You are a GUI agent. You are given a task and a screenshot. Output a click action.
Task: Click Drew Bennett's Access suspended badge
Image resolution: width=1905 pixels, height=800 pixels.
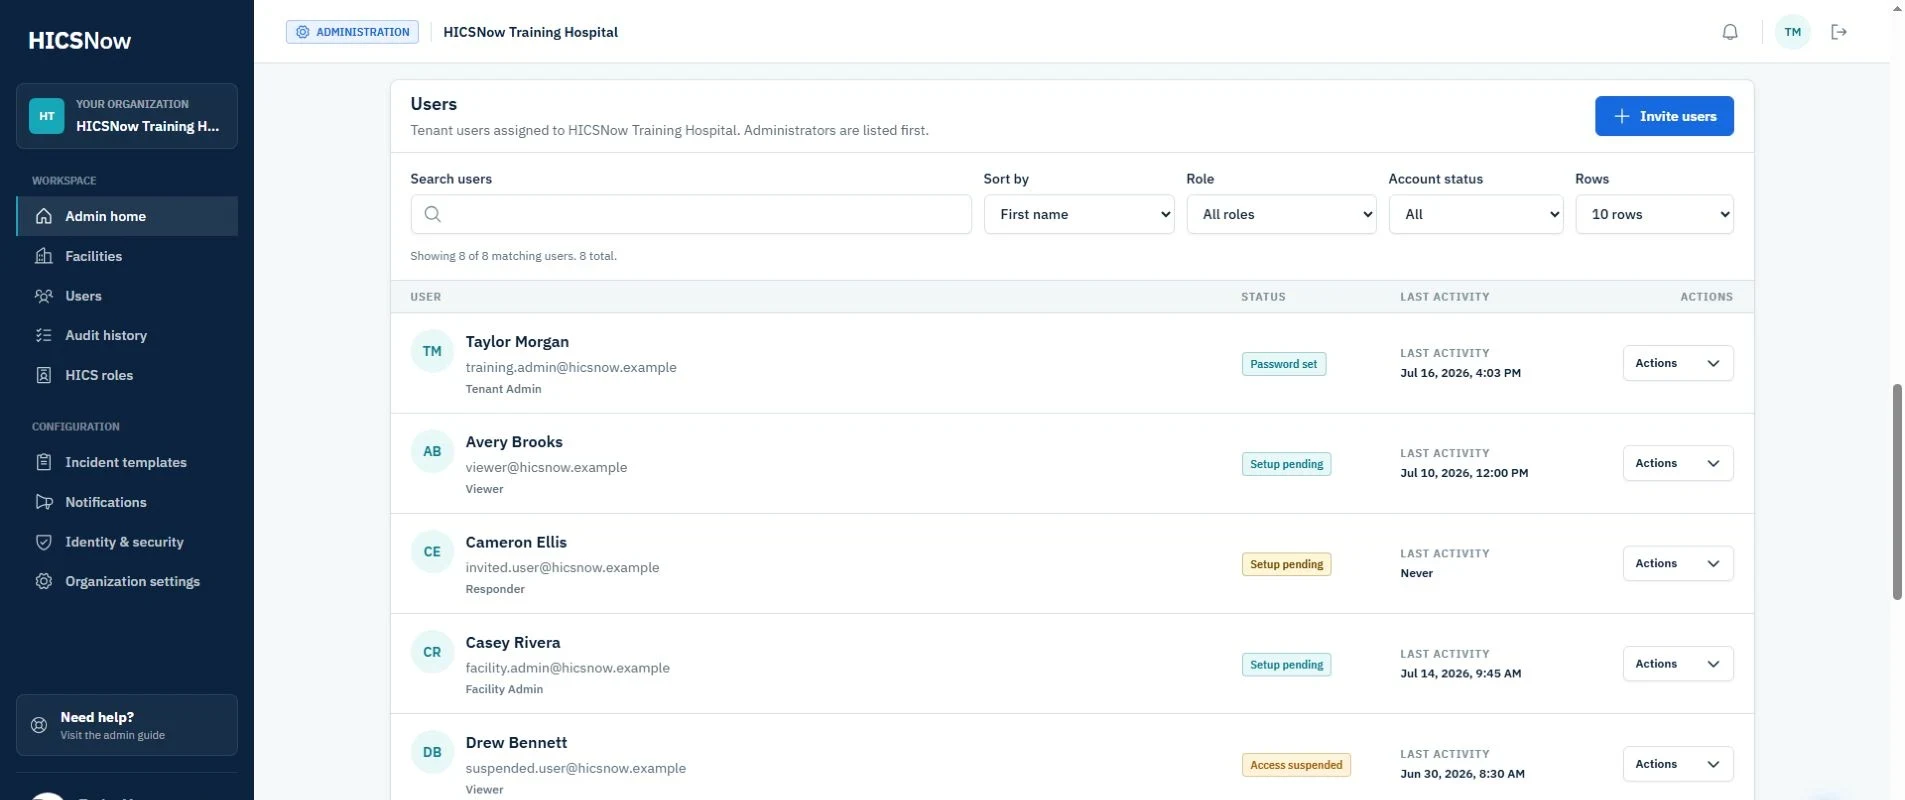pyautogui.click(x=1296, y=765)
